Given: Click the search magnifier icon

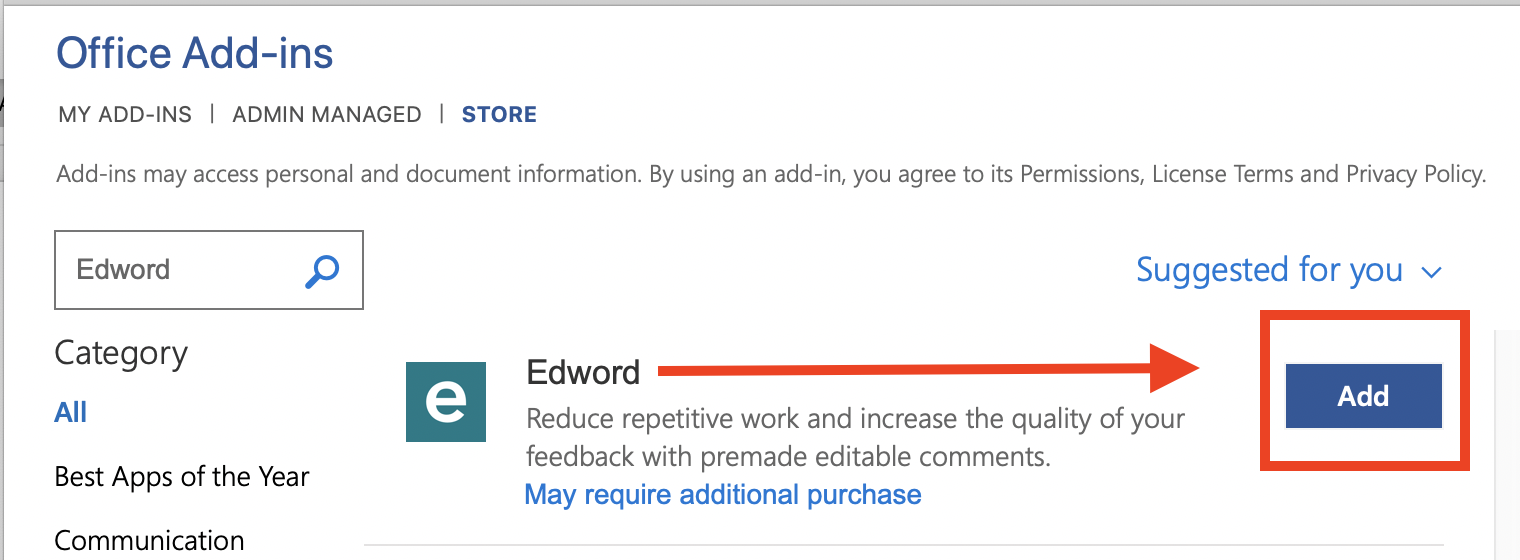Looking at the screenshot, I should (322, 270).
